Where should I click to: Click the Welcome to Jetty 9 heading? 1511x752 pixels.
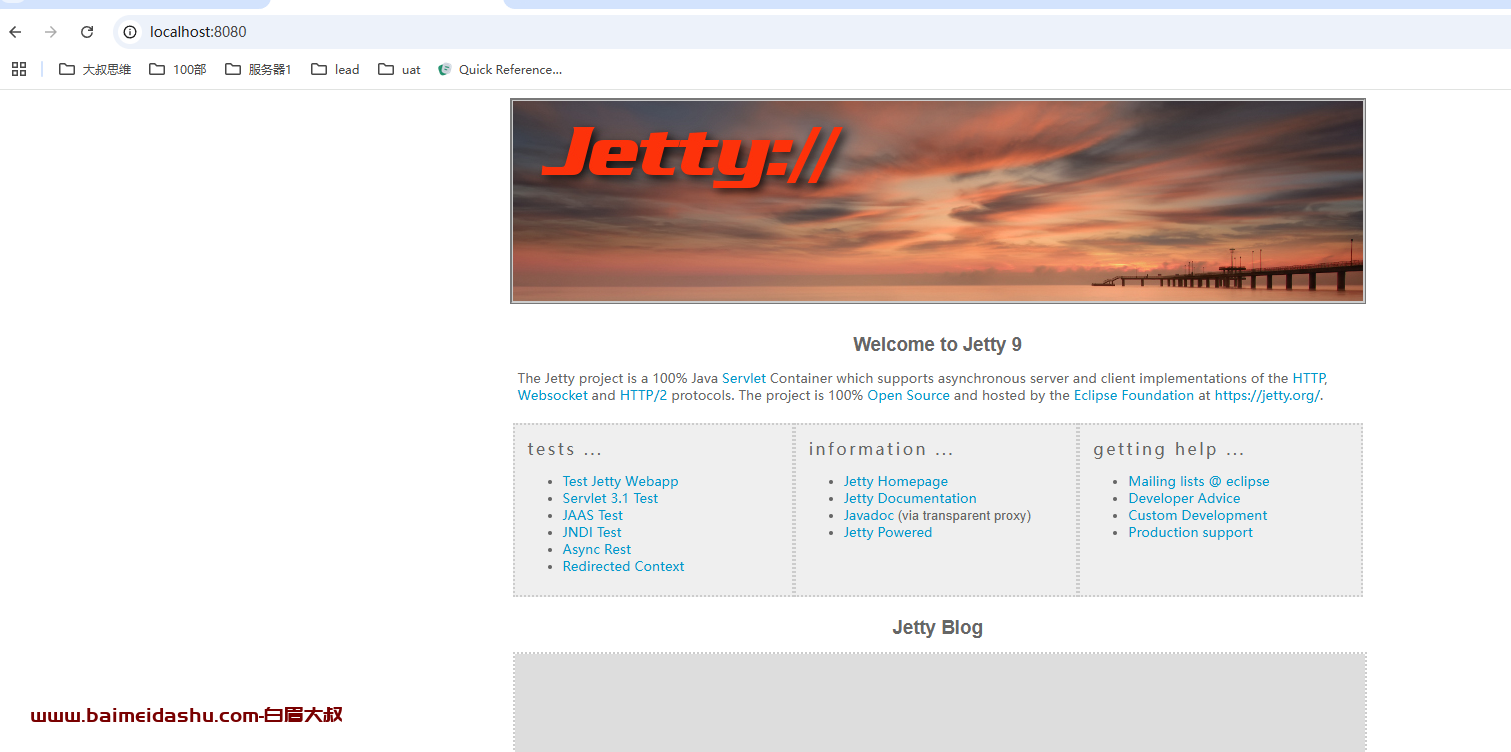tap(937, 344)
